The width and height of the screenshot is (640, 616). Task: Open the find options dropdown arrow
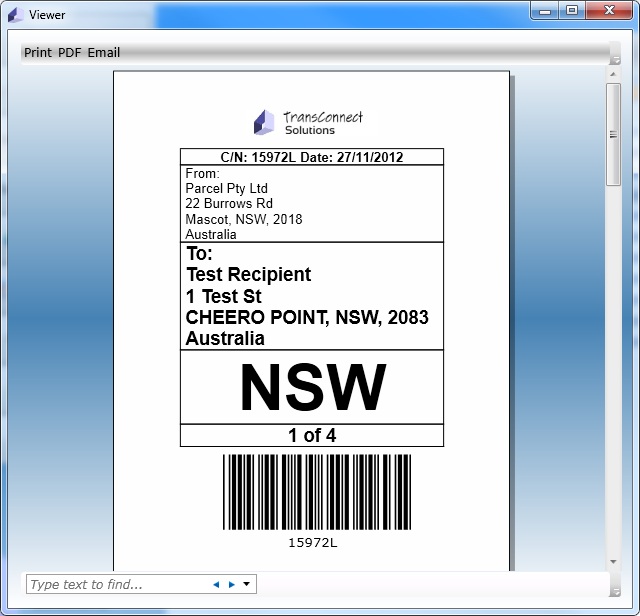tap(247, 584)
